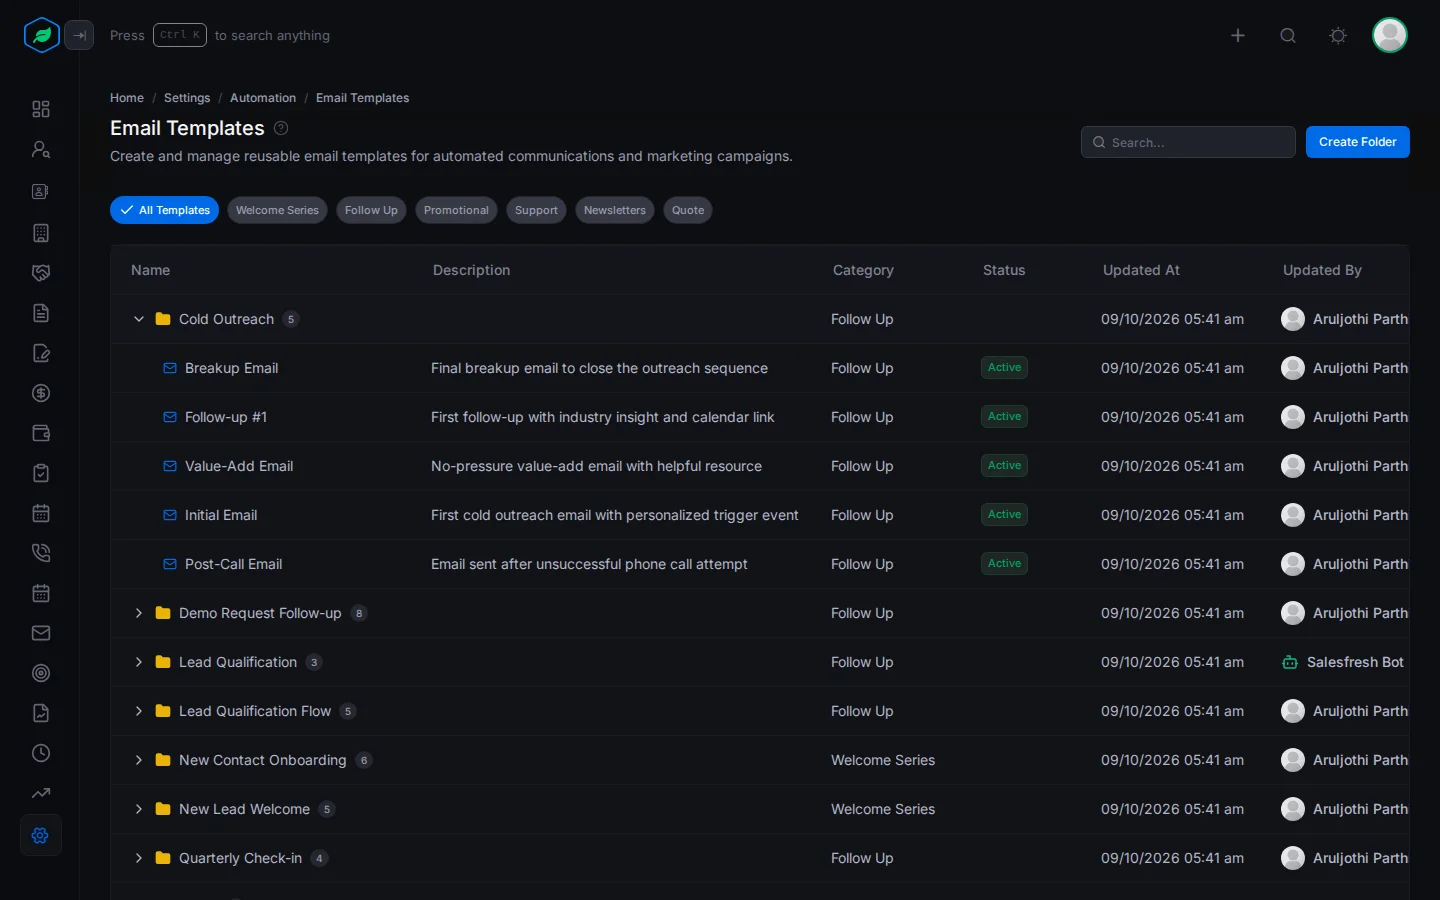The height and width of the screenshot is (900, 1440).
Task: Open the user avatar profile menu
Action: tap(1390, 35)
